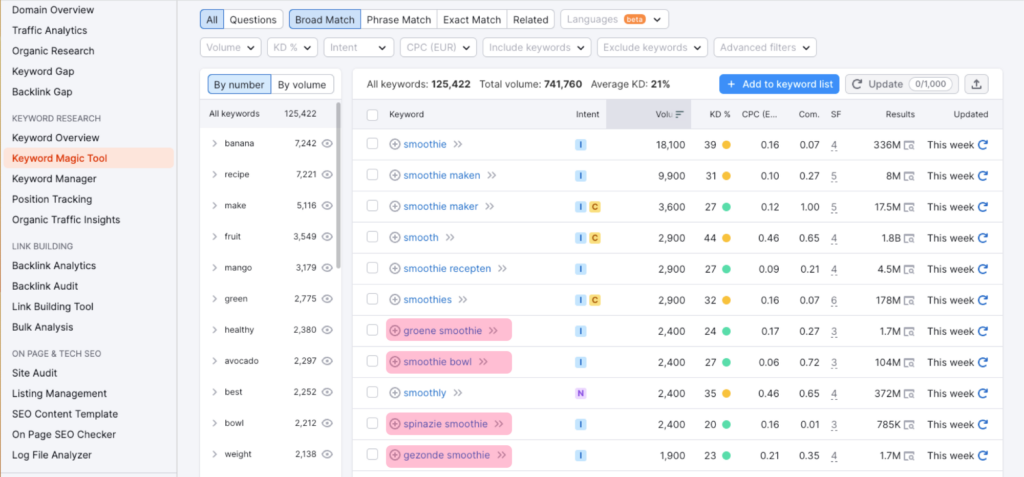The image size is (1024, 477).
Task: Click double arrow next to smoothie bowl
Action: (483, 362)
